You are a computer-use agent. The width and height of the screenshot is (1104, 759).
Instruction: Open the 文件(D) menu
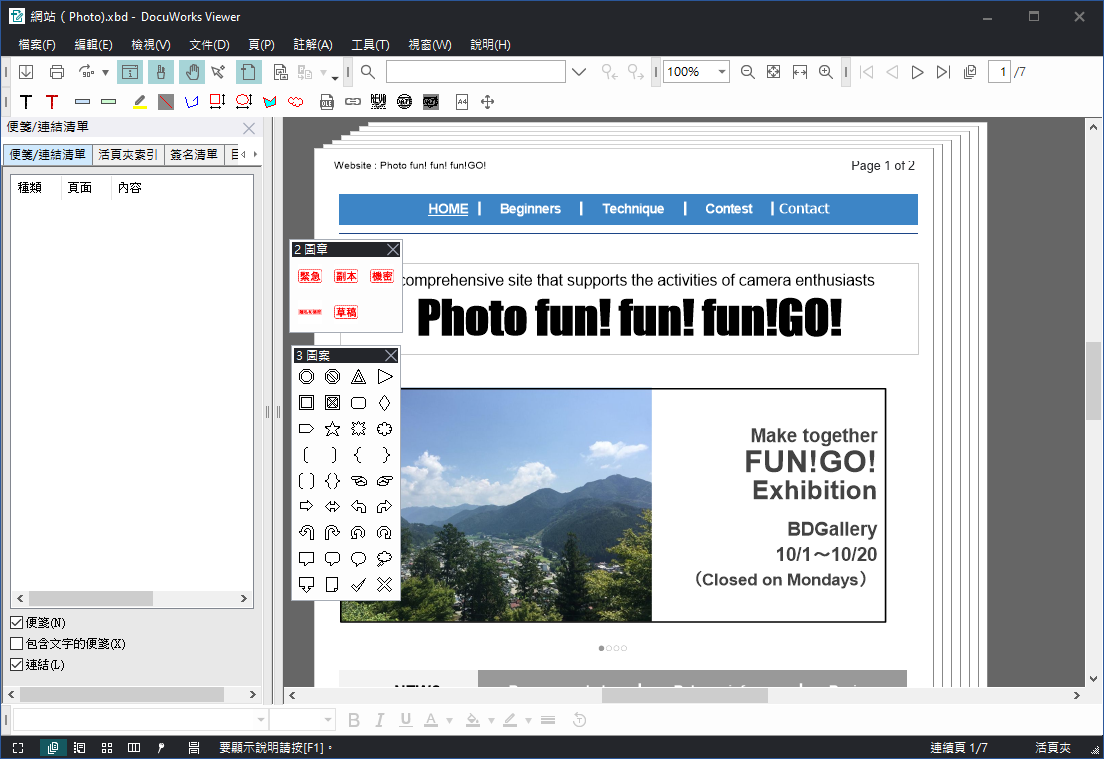point(209,44)
